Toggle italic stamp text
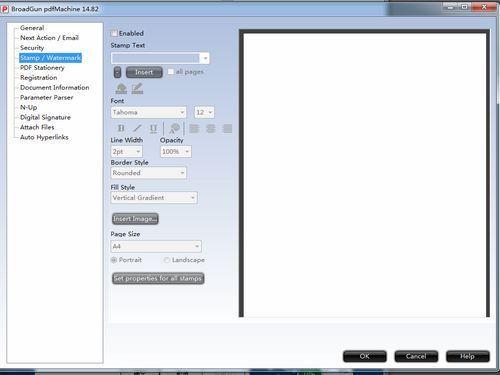Viewport: 500px width, 375px height. point(137,128)
